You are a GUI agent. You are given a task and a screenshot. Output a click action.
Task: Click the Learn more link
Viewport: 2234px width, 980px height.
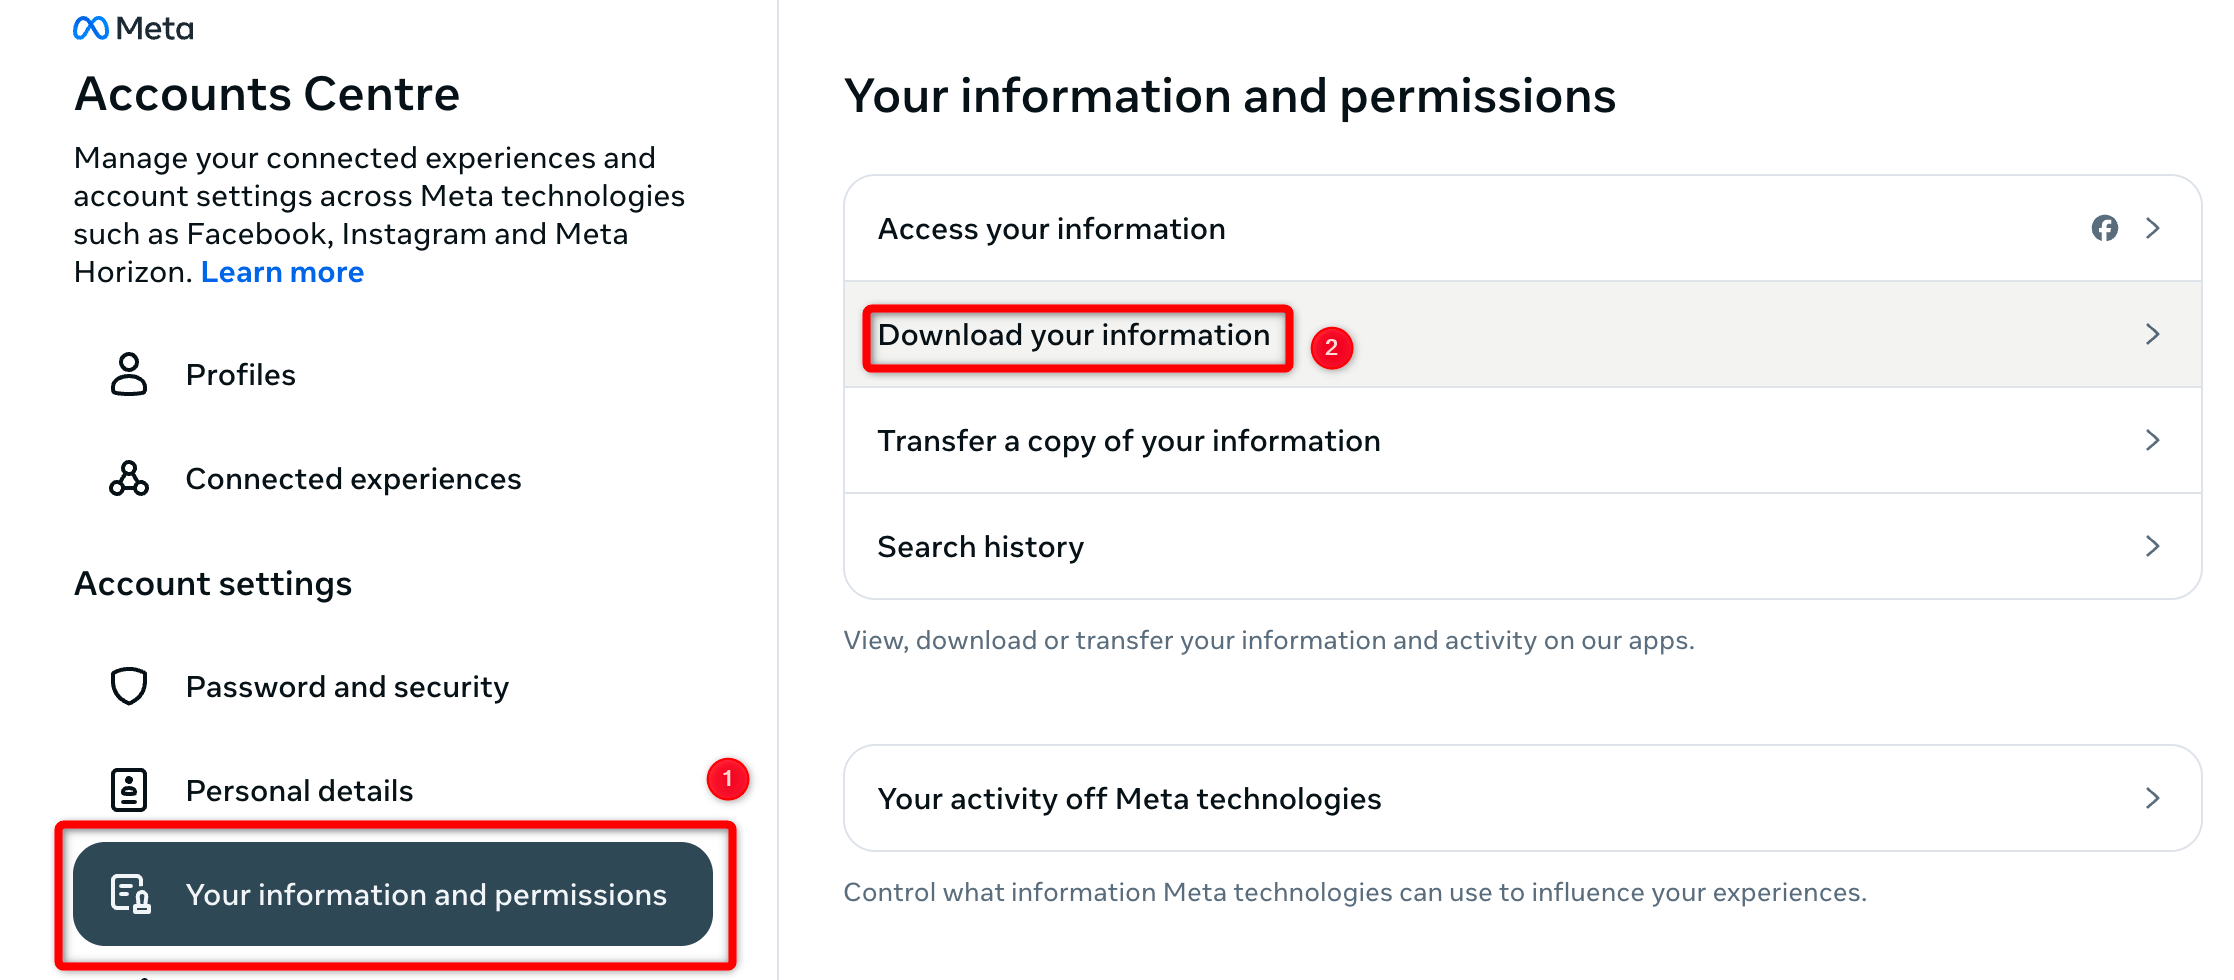point(283,271)
